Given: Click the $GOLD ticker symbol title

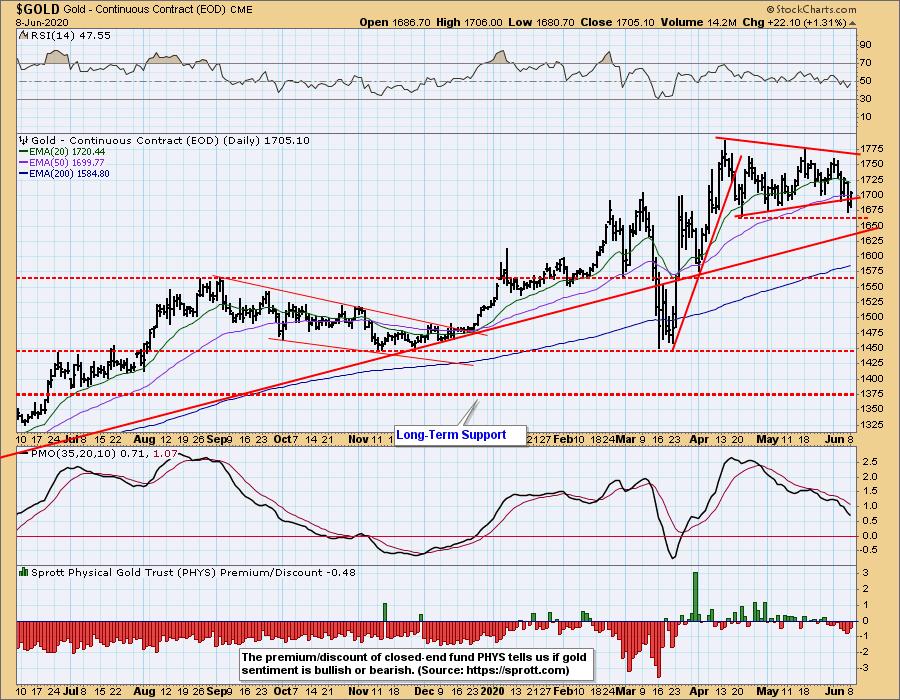Looking at the screenshot, I should click(x=37, y=9).
